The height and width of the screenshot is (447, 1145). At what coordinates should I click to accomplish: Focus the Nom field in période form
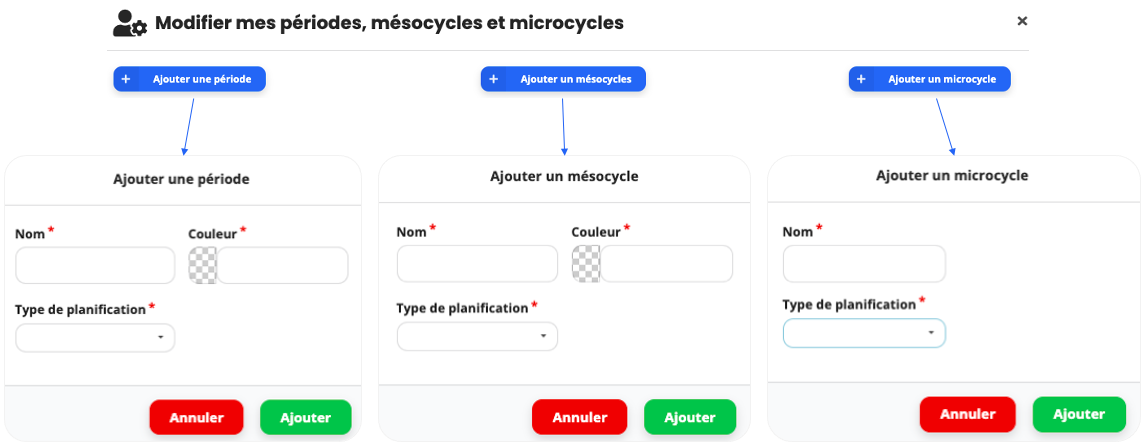pyautogui.click(x=95, y=265)
